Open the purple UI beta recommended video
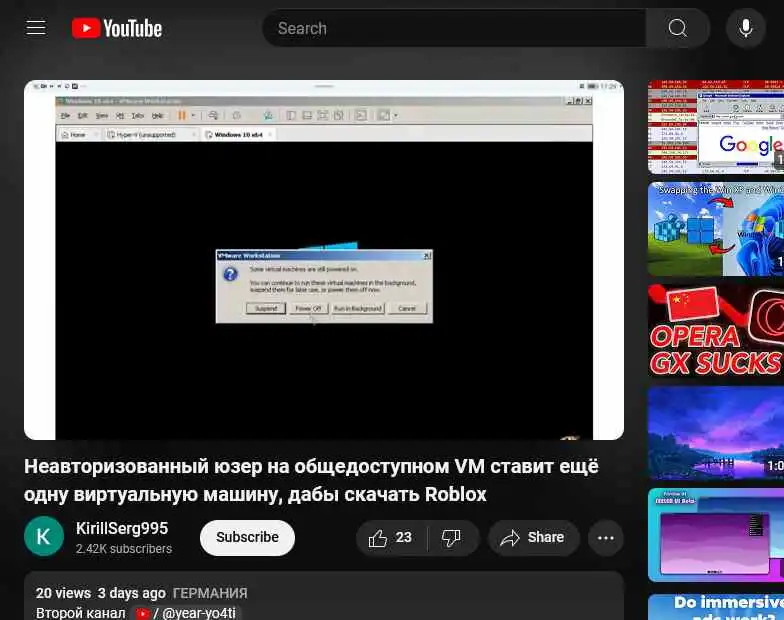Screen dimensions: 784x620 click(x=716, y=535)
